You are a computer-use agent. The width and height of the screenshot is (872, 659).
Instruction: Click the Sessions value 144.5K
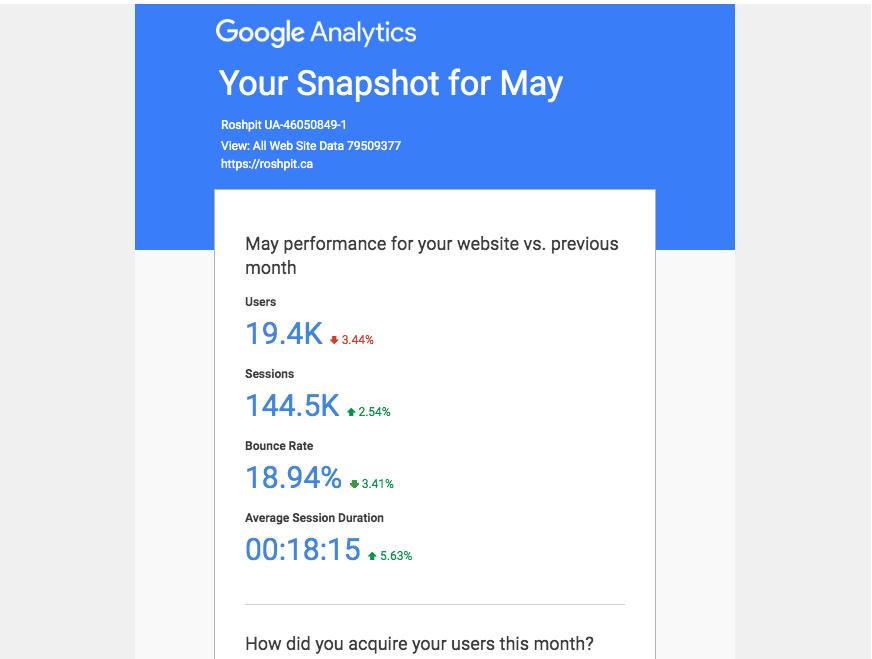[x=293, y=405]
